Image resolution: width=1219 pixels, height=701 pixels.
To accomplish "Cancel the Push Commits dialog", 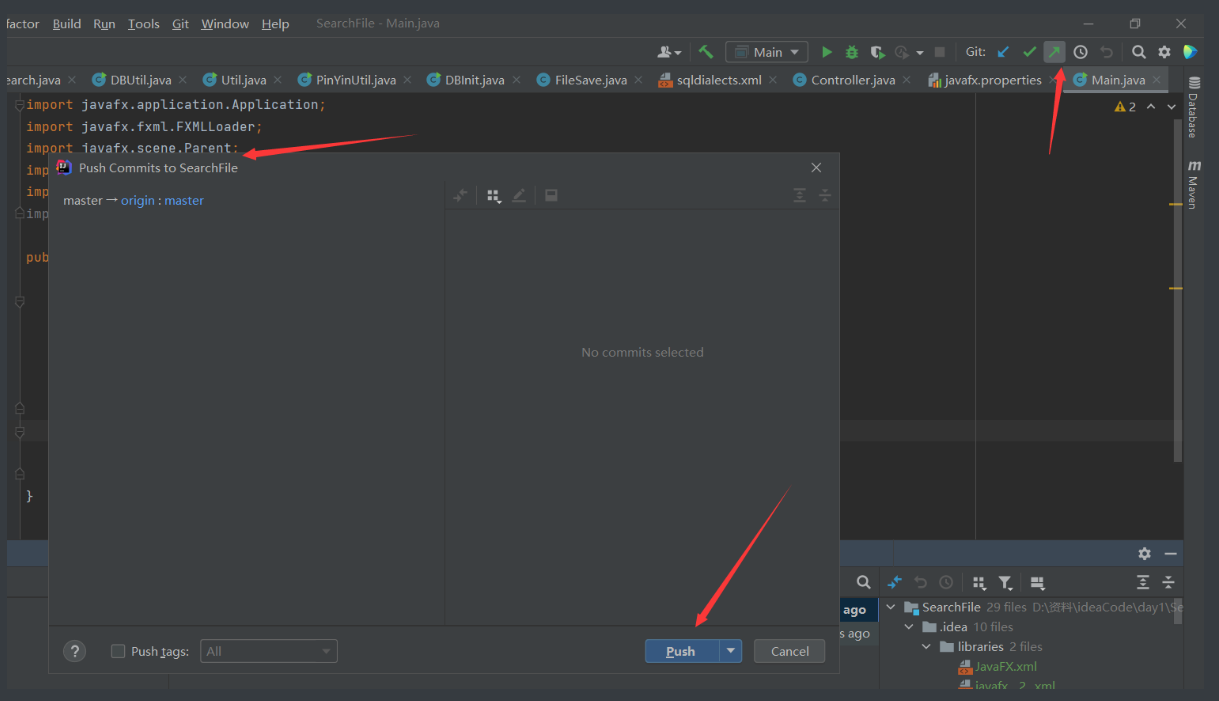I will coord(790,651).
